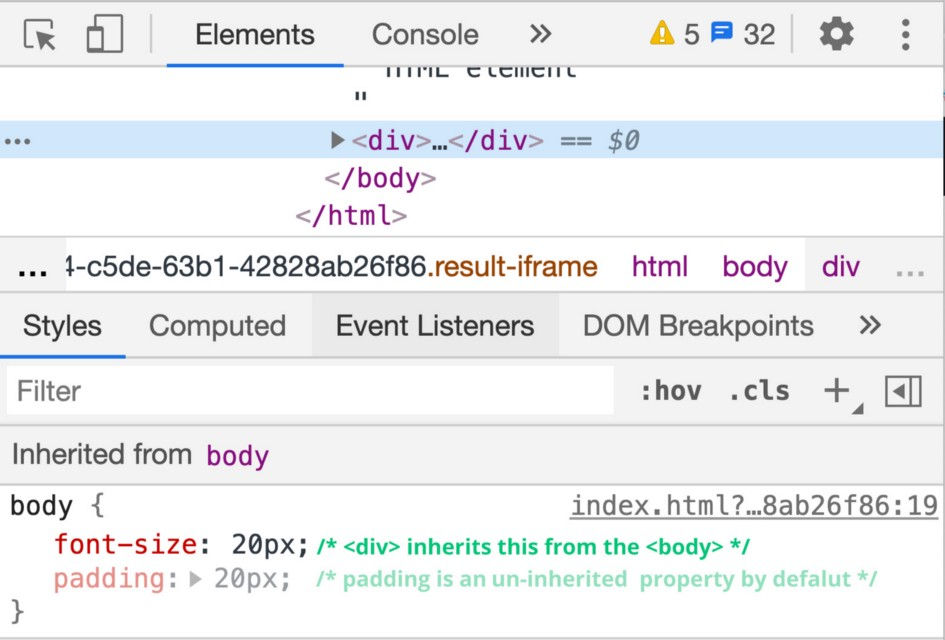Screen dimensions: 945x640
Task: Toggle the .cls classes panel
Action: pos(759,391)
